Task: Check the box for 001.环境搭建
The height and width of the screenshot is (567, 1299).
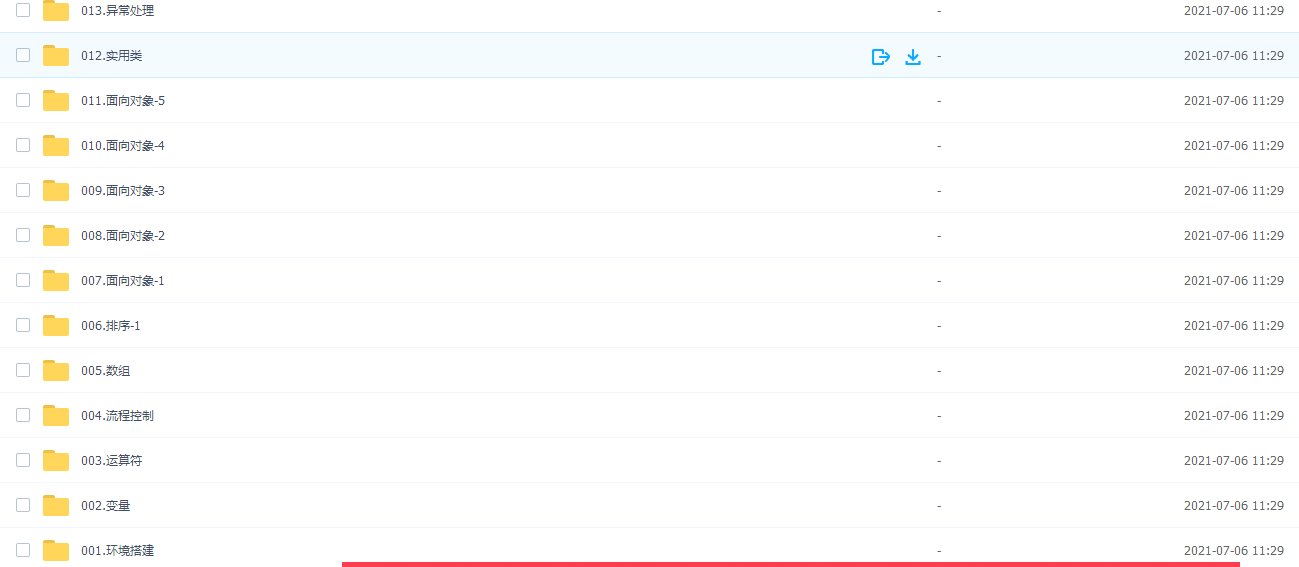Action: point(23,550)
